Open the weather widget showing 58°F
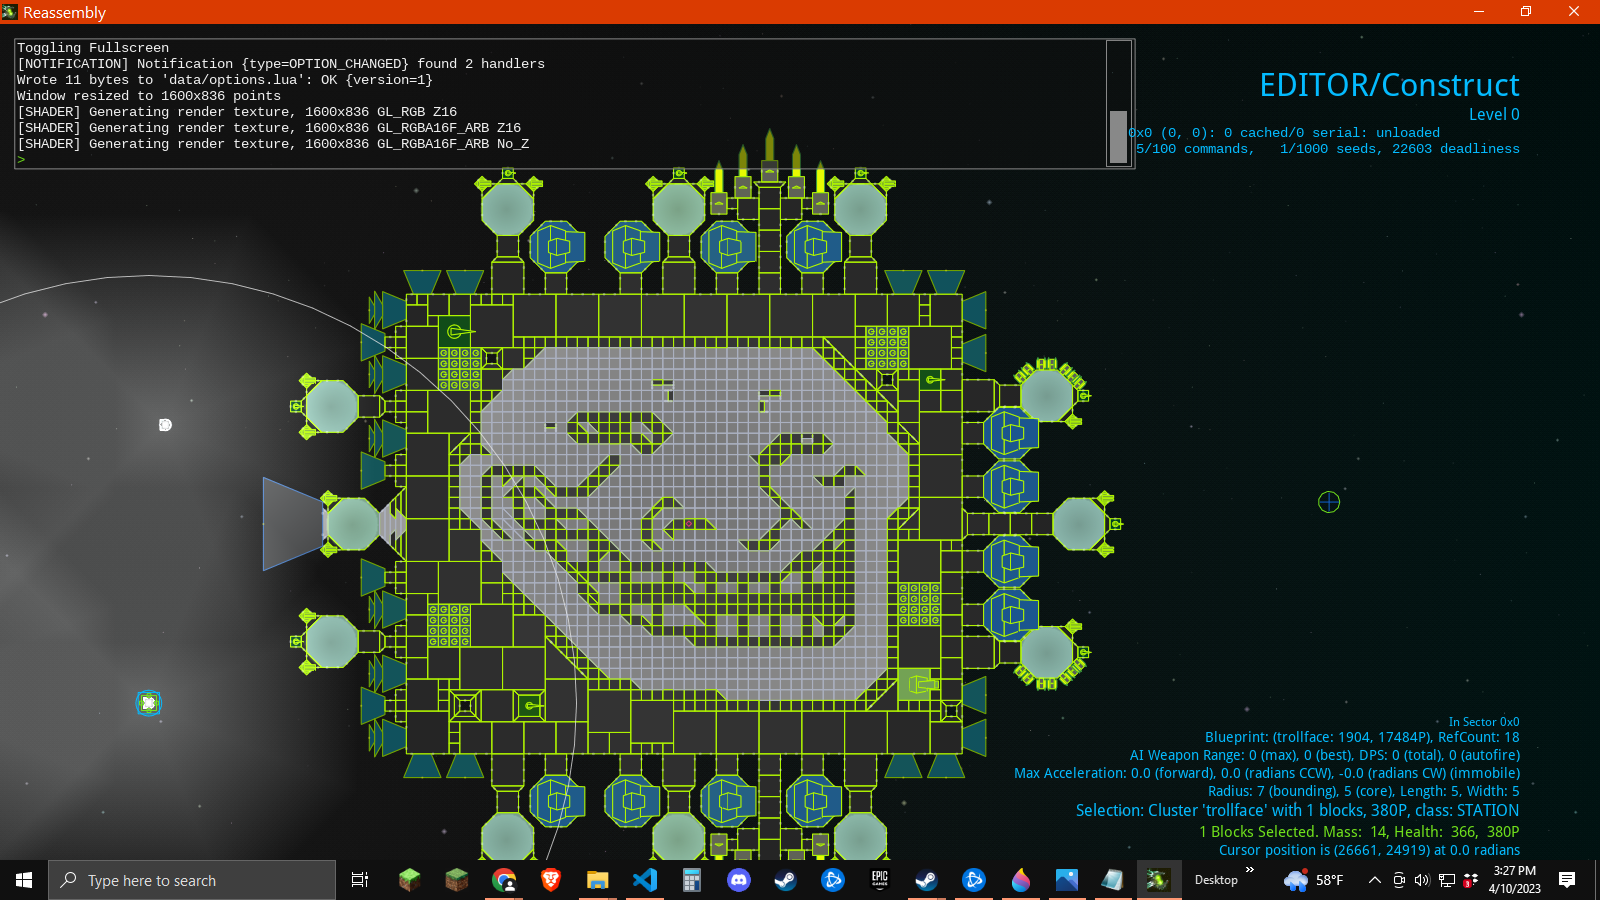Screen dimensions: 1600x900 [1314, 880]
